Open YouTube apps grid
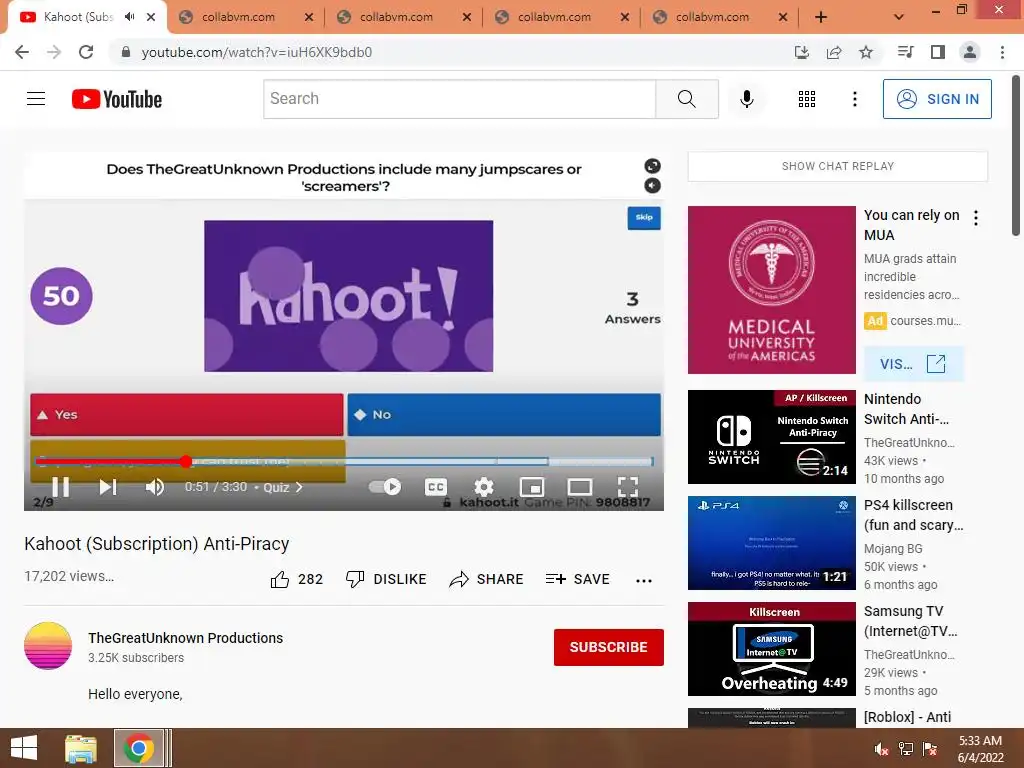The height and width of the screenshot is (768, 1024). (x=807, y=99)
